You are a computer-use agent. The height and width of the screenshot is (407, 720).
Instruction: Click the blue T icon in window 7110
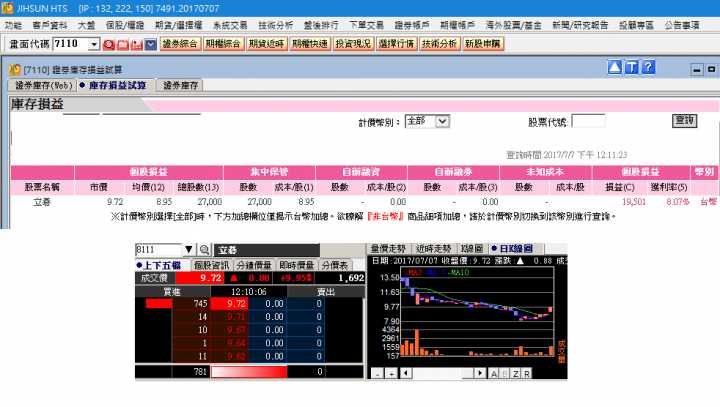coord(631,68)
